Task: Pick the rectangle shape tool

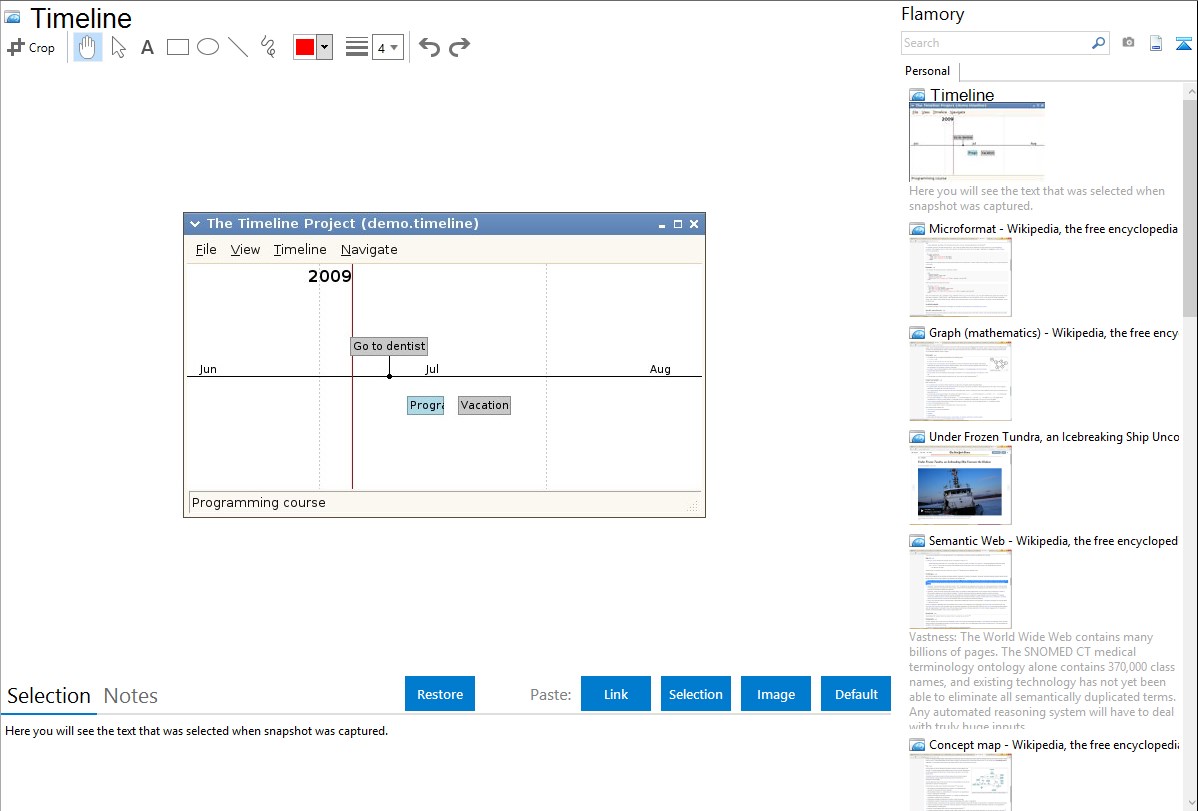Action: coord(178,47)
